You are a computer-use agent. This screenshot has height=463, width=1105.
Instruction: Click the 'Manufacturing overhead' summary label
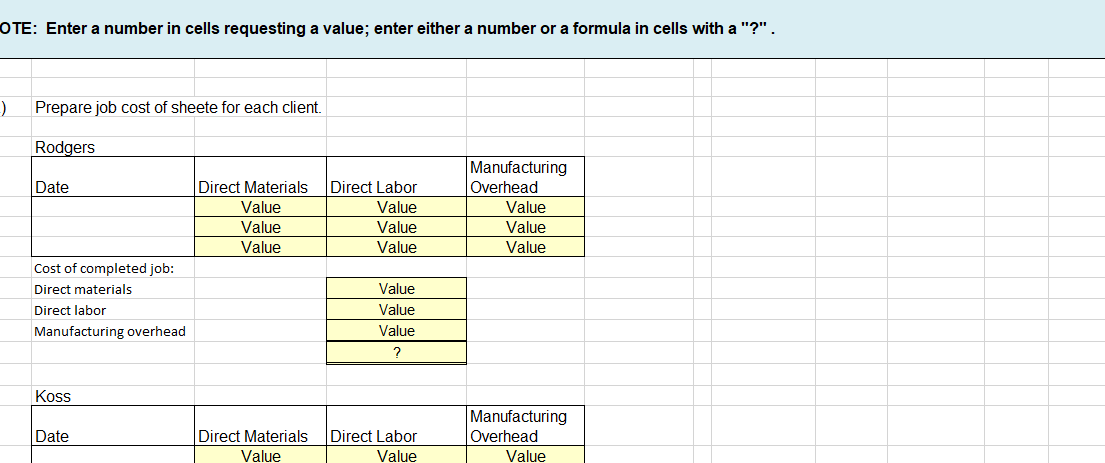coord(110,331)
